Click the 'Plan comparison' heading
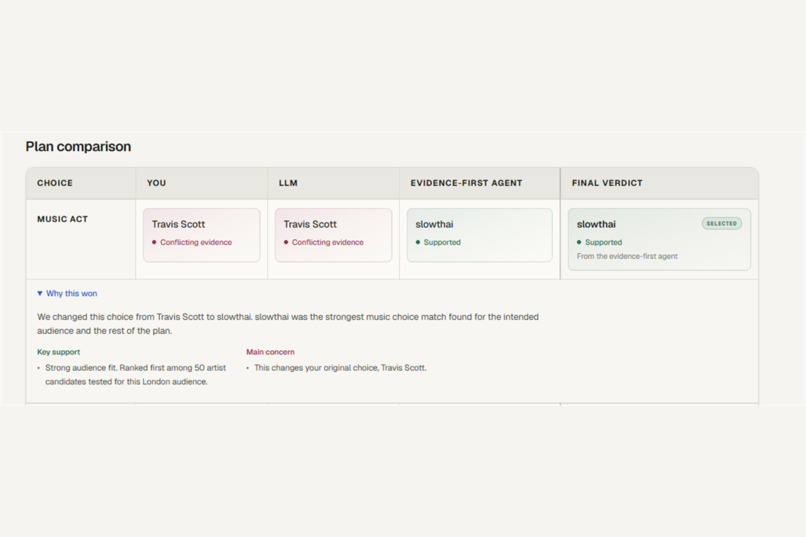Viewport: 806px width, 537px height. coord(78,146)
